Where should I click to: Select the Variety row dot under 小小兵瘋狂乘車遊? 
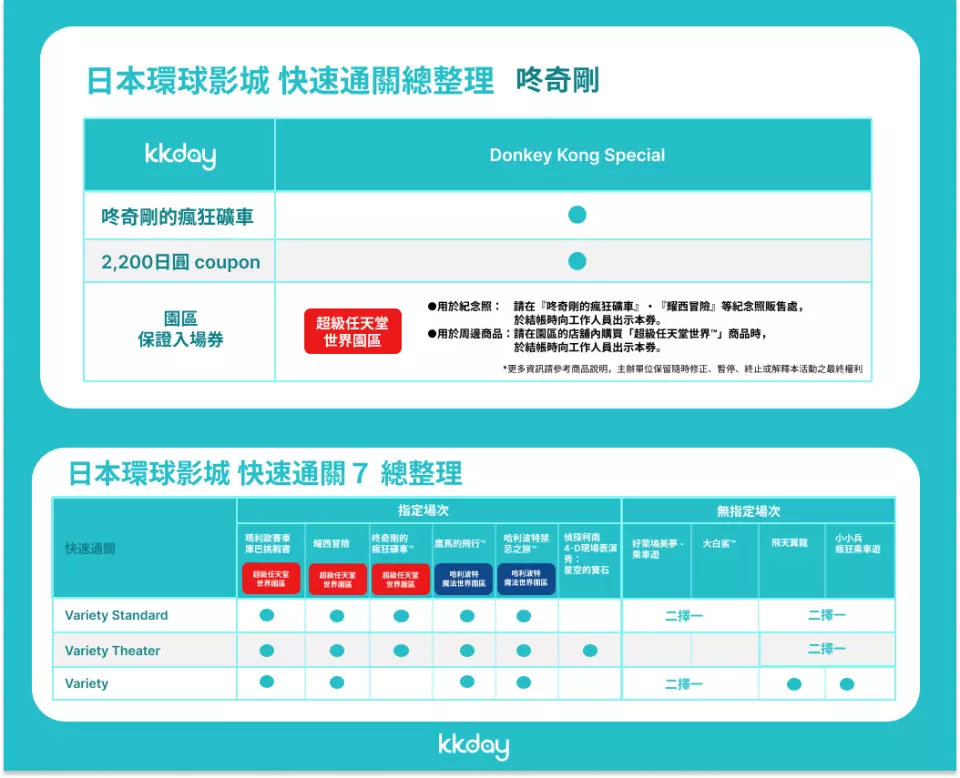(847, 685)
